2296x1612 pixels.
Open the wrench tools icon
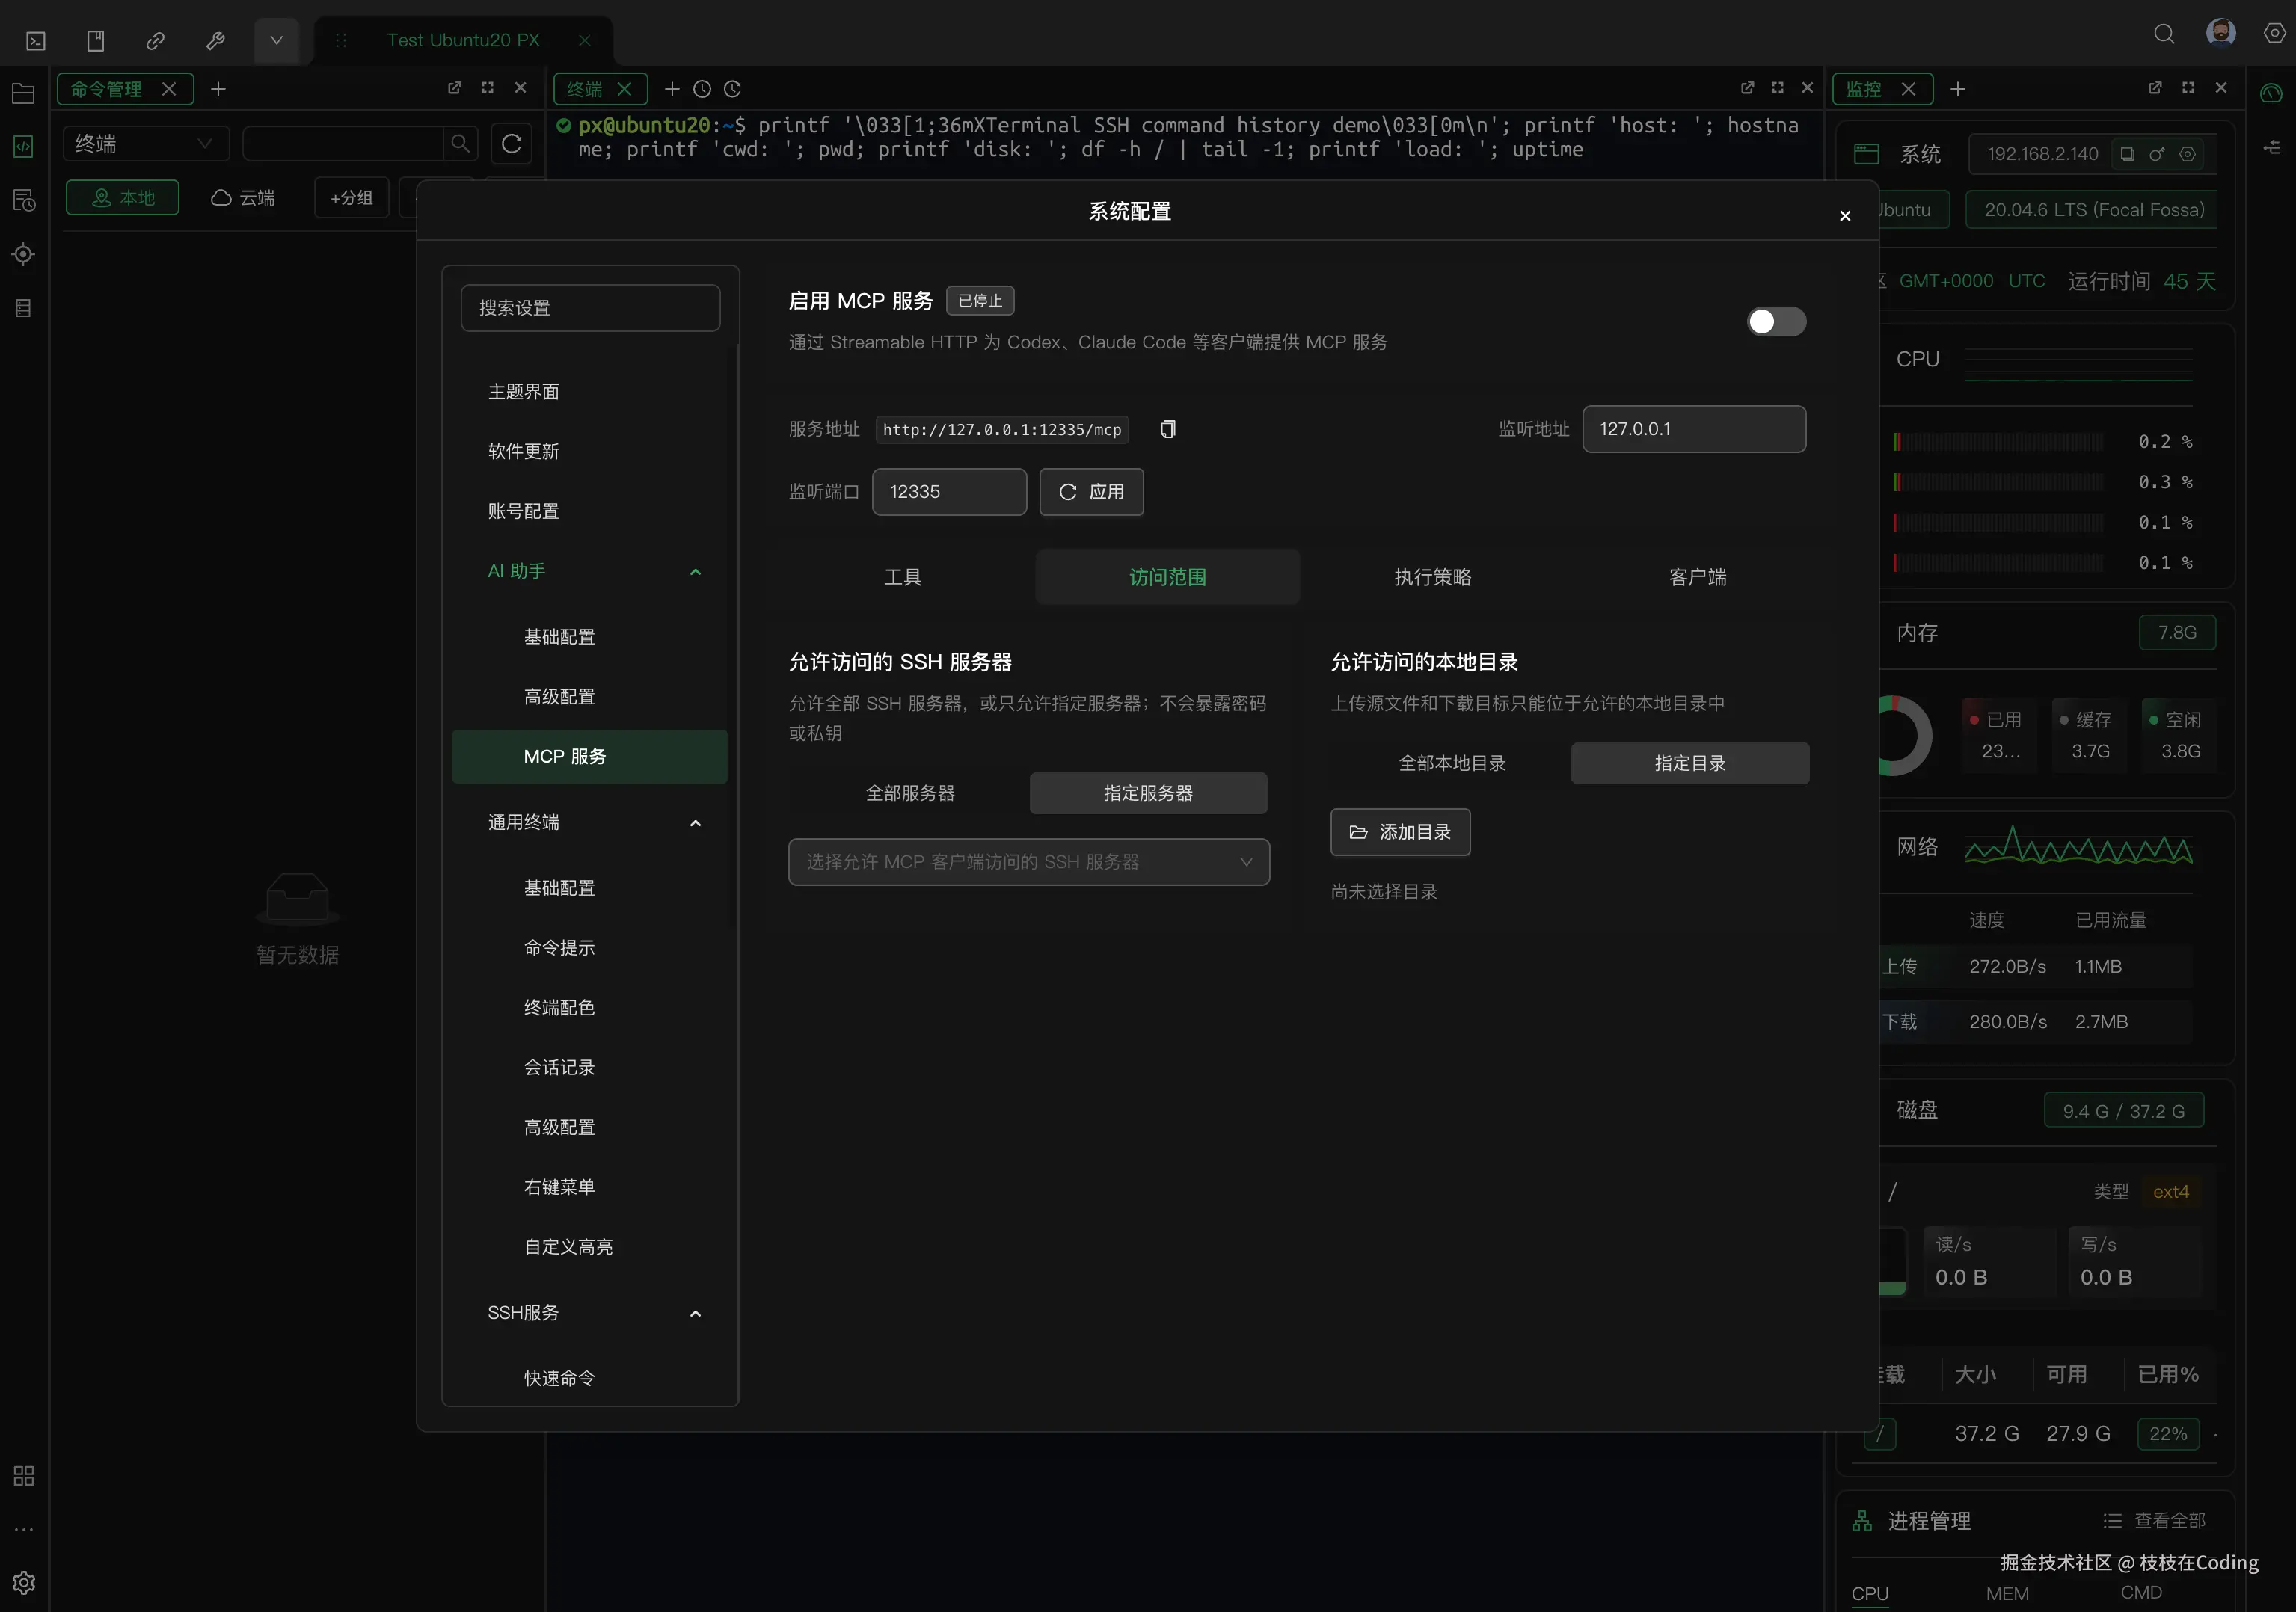point(215,41)
